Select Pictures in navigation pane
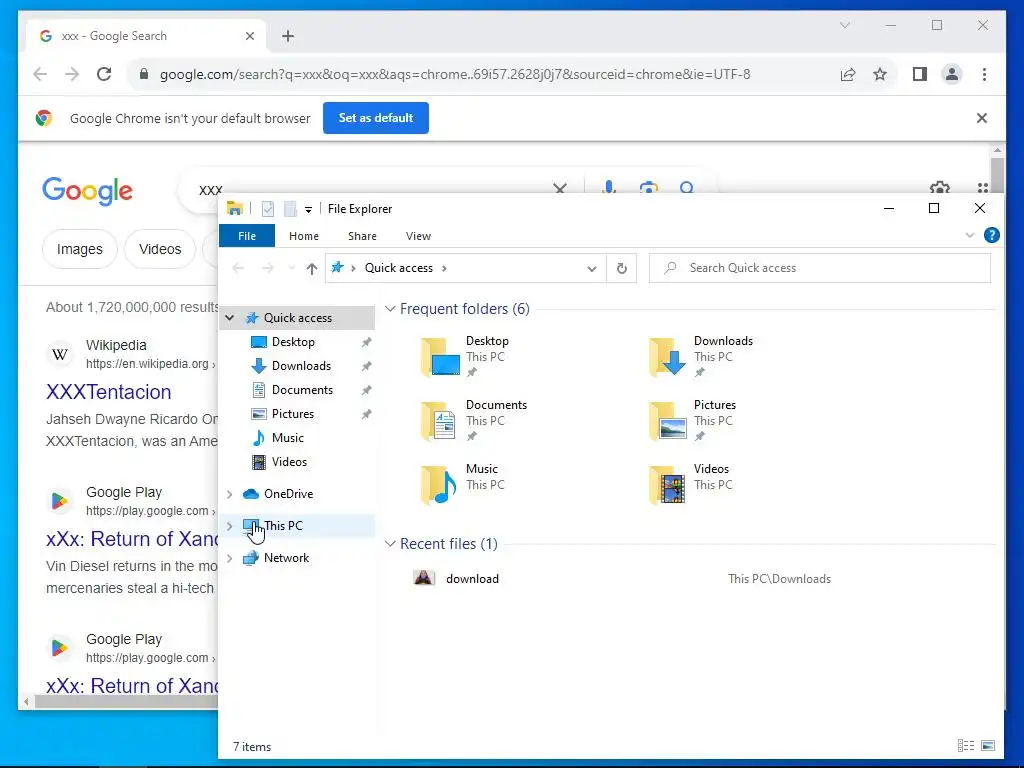The width and height of the screenshot is (1024, 768). pyautogui.click(x=293, y=414)
